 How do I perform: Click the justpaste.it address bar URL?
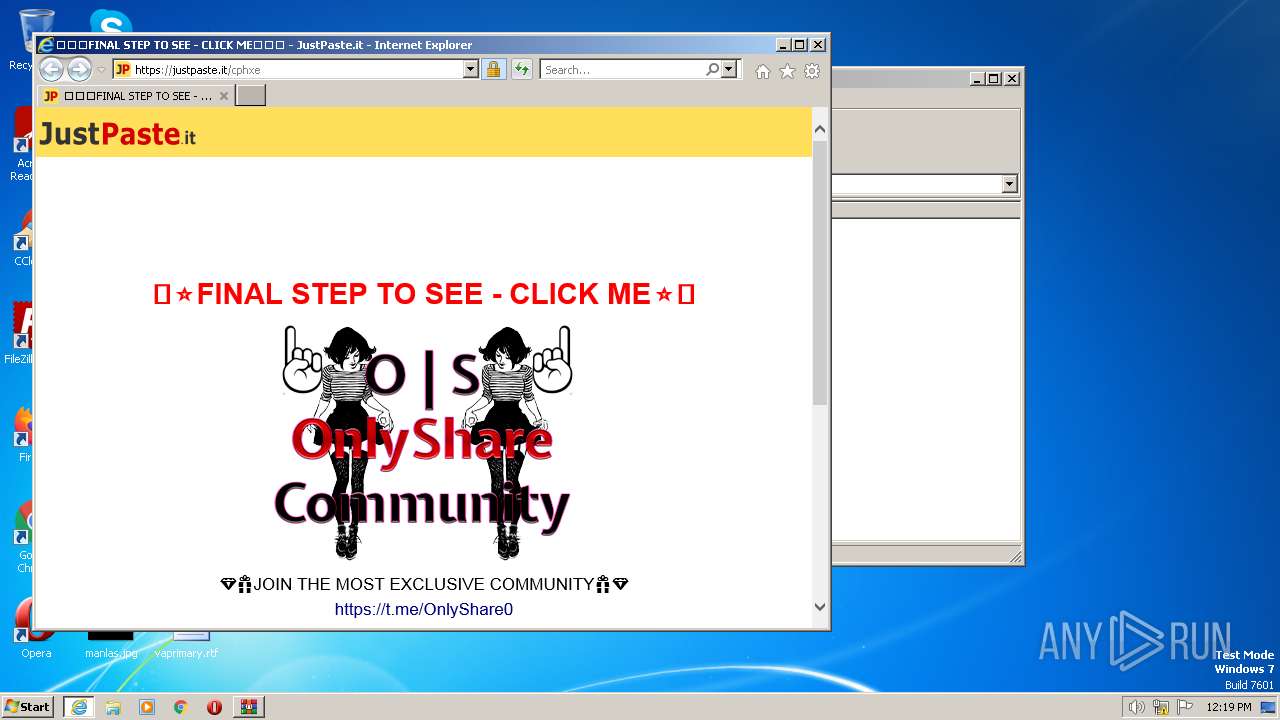tap(197, 70)
